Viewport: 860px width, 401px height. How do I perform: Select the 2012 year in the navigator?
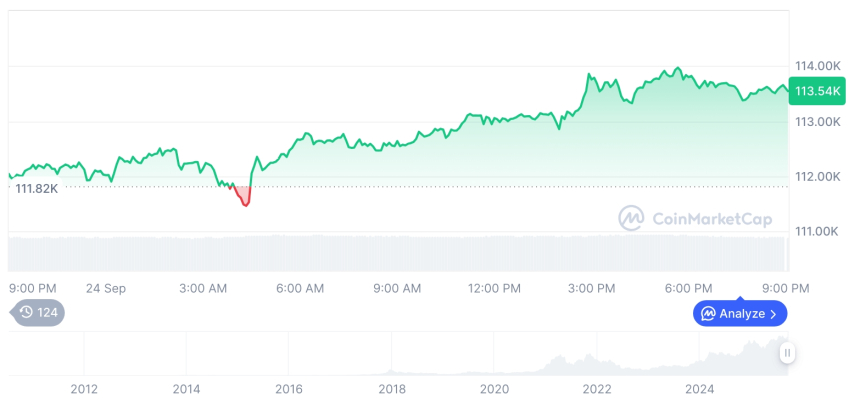(84, 389)
